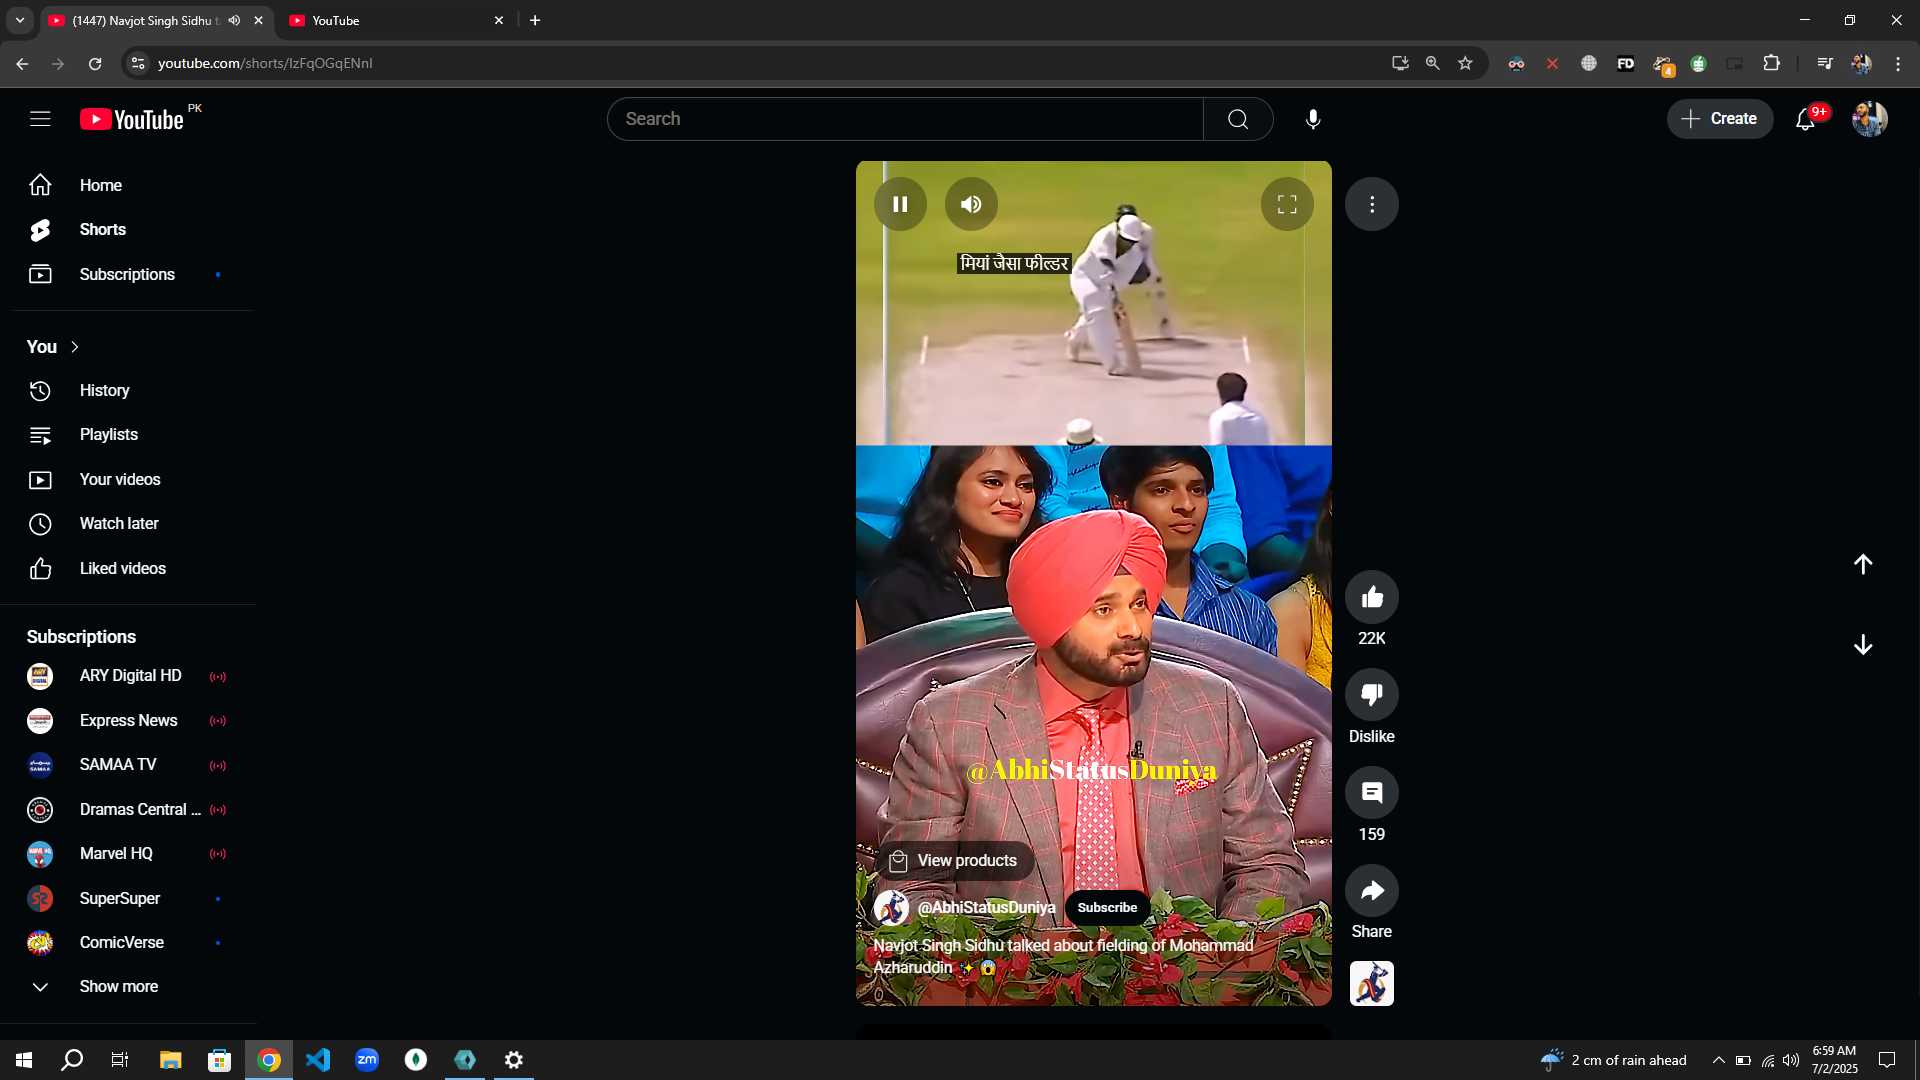Click the address bar URL
This screenshot has height=1080, width=1920.
tap(265, 63)
